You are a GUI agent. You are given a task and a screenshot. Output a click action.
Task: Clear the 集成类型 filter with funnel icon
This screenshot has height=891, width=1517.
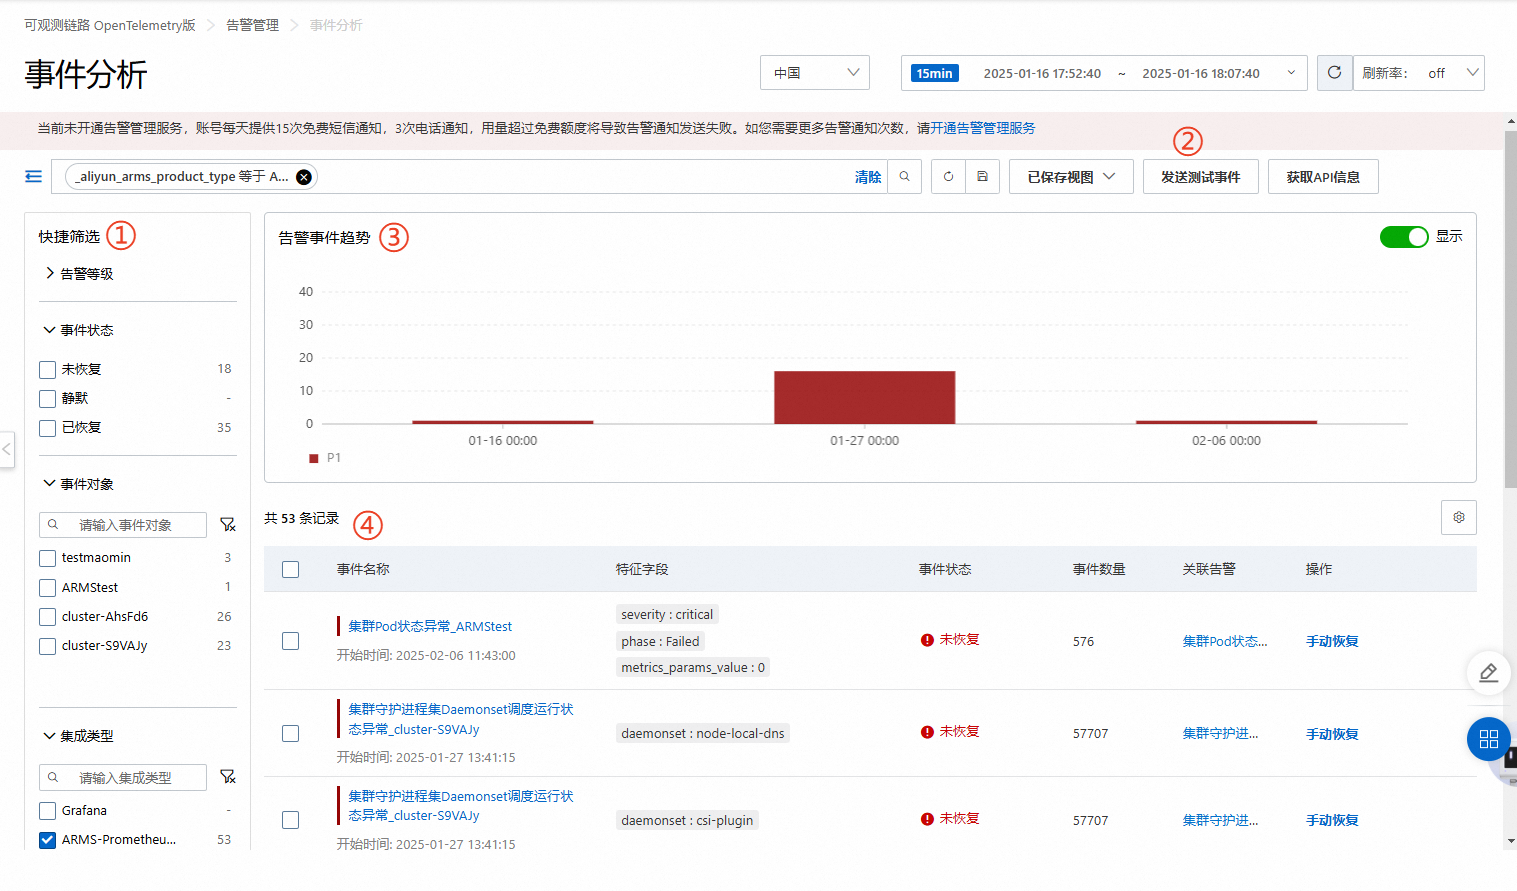(x=228, y=777)
